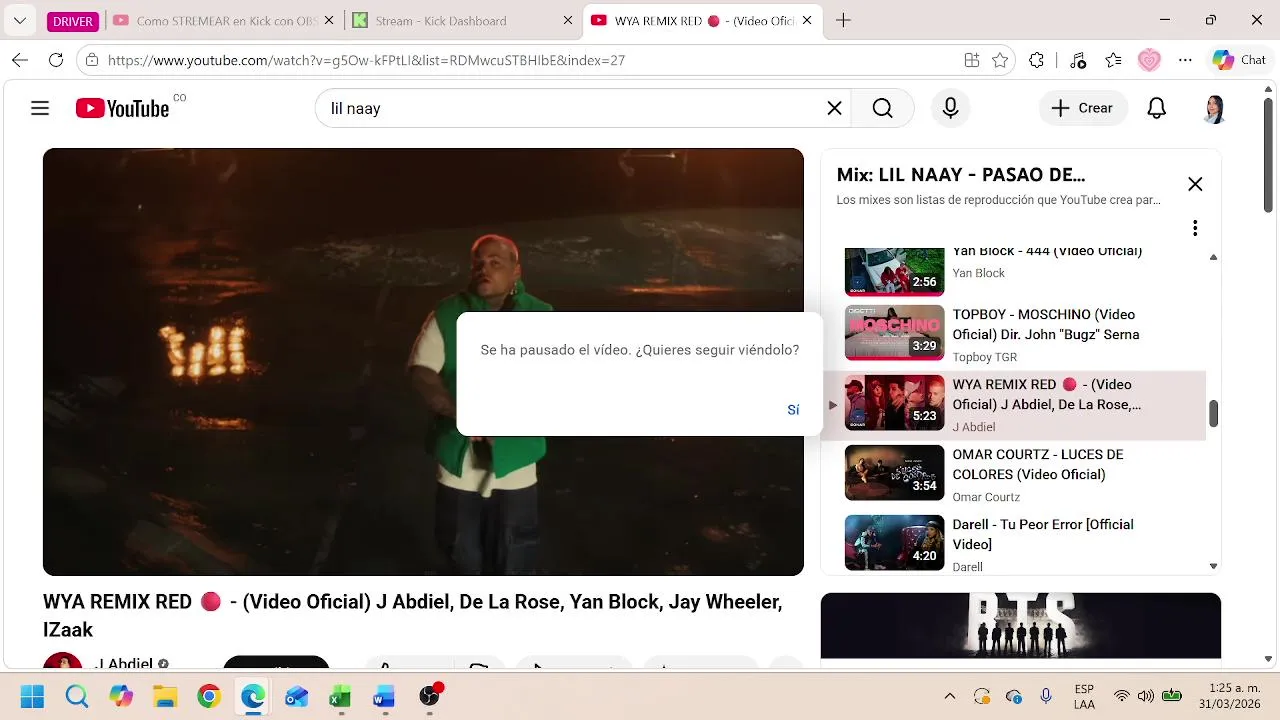1280x720 pixels.
Task: Show hidden system tray icons
Action: pyautogui.click(x=950, y=696)
